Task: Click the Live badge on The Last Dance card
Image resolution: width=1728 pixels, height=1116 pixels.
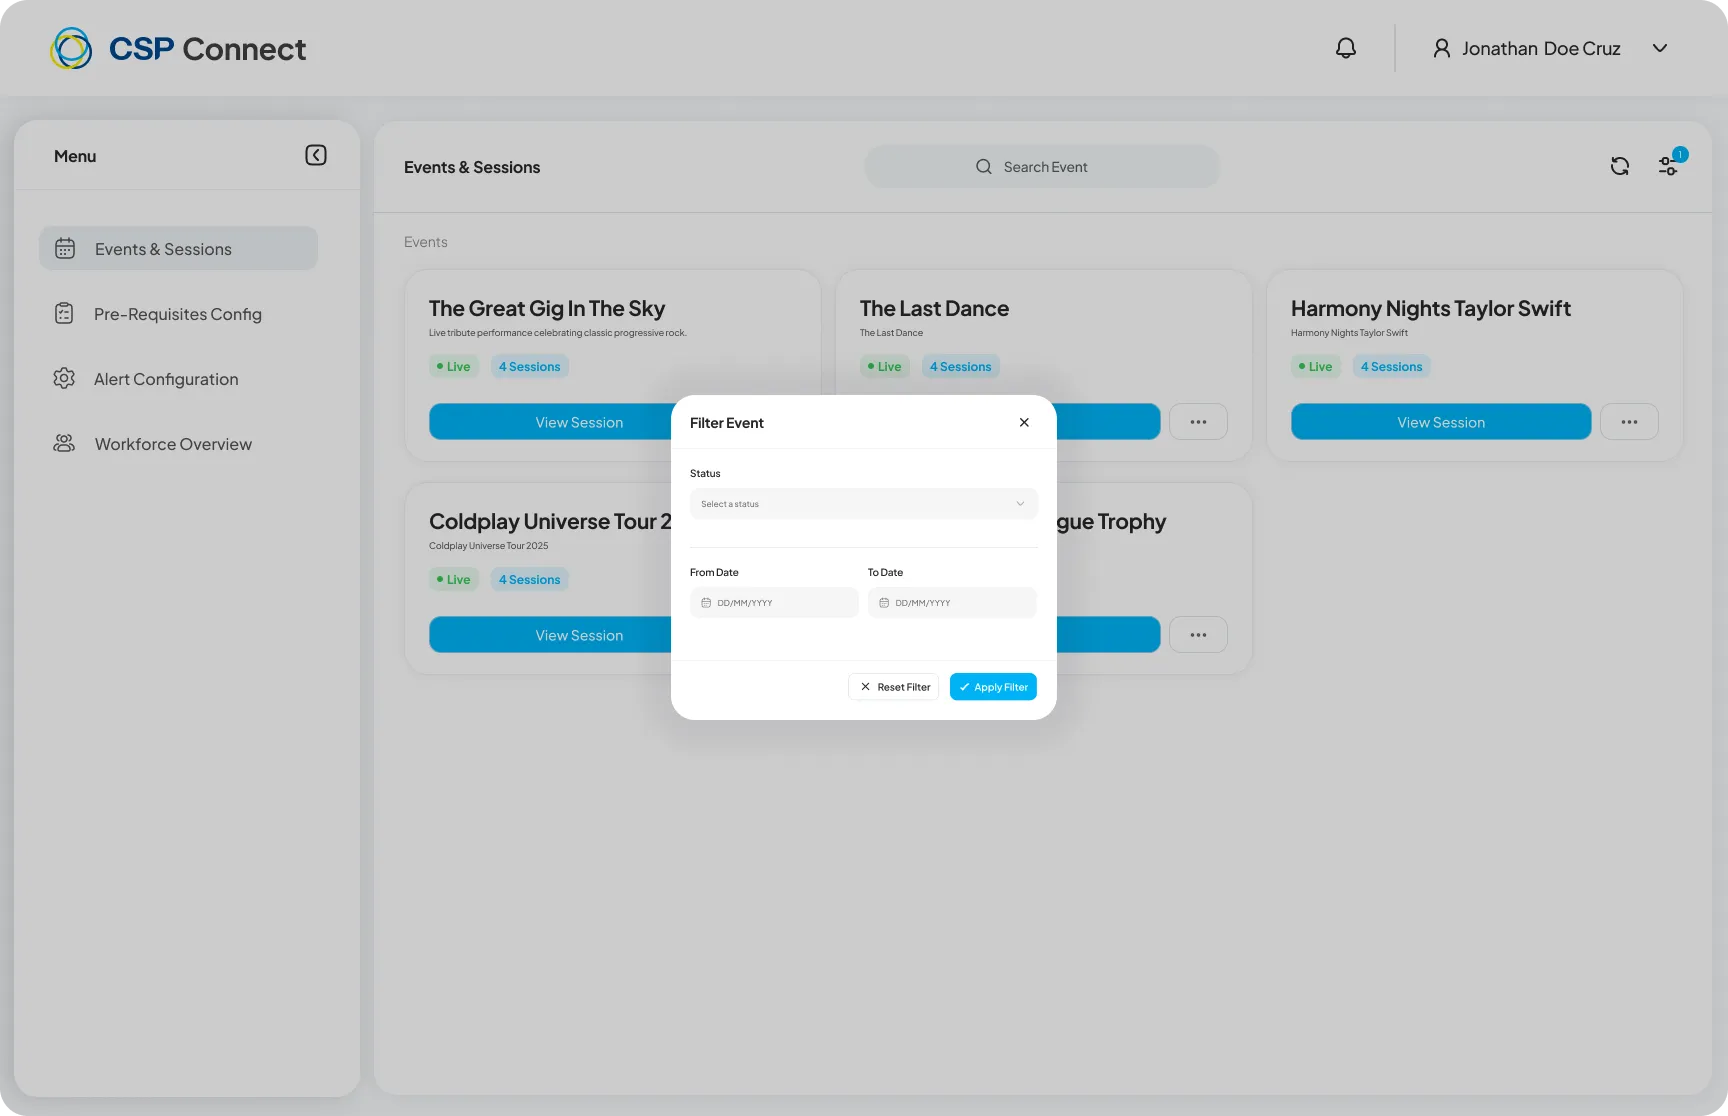Action: pyautogui.click(x=885, y=367)
